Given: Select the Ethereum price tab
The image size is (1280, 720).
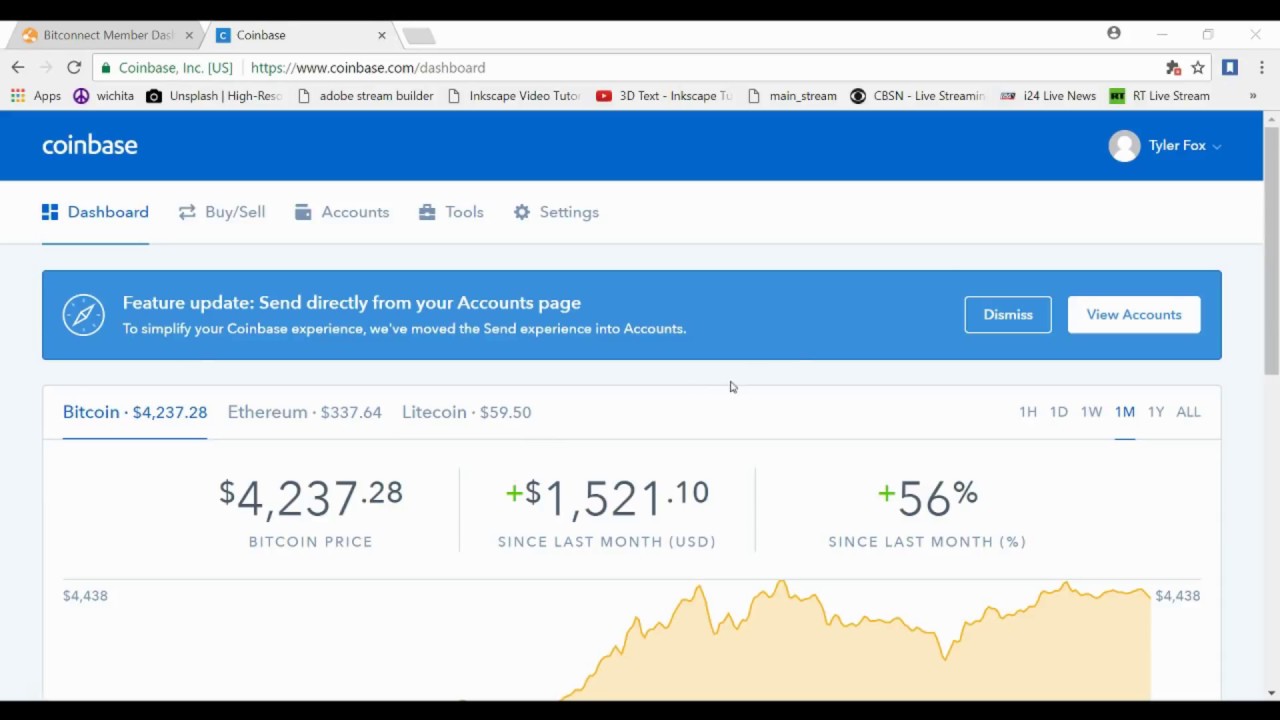Looking at the screenshot, I should pyautogui.click(x=304, y=412).
